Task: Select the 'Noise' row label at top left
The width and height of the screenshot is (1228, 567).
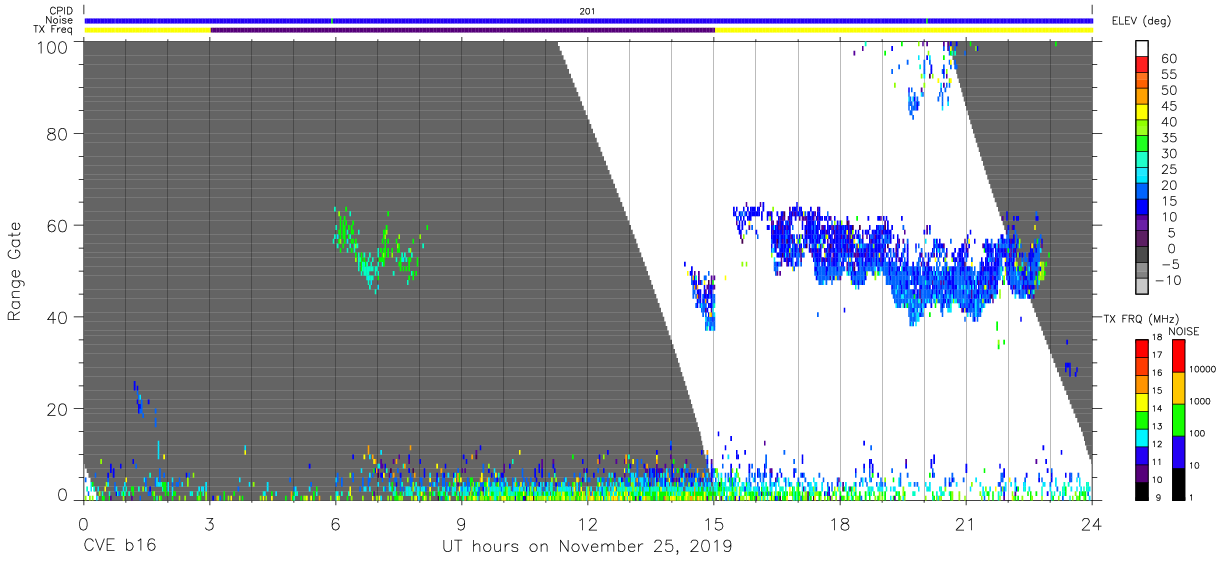Action: coord(59,20)
